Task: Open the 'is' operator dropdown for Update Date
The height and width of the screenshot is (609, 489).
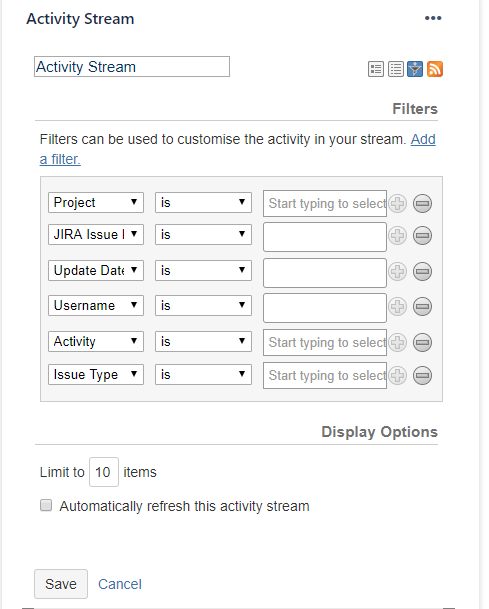Action: tap(203, 270)
